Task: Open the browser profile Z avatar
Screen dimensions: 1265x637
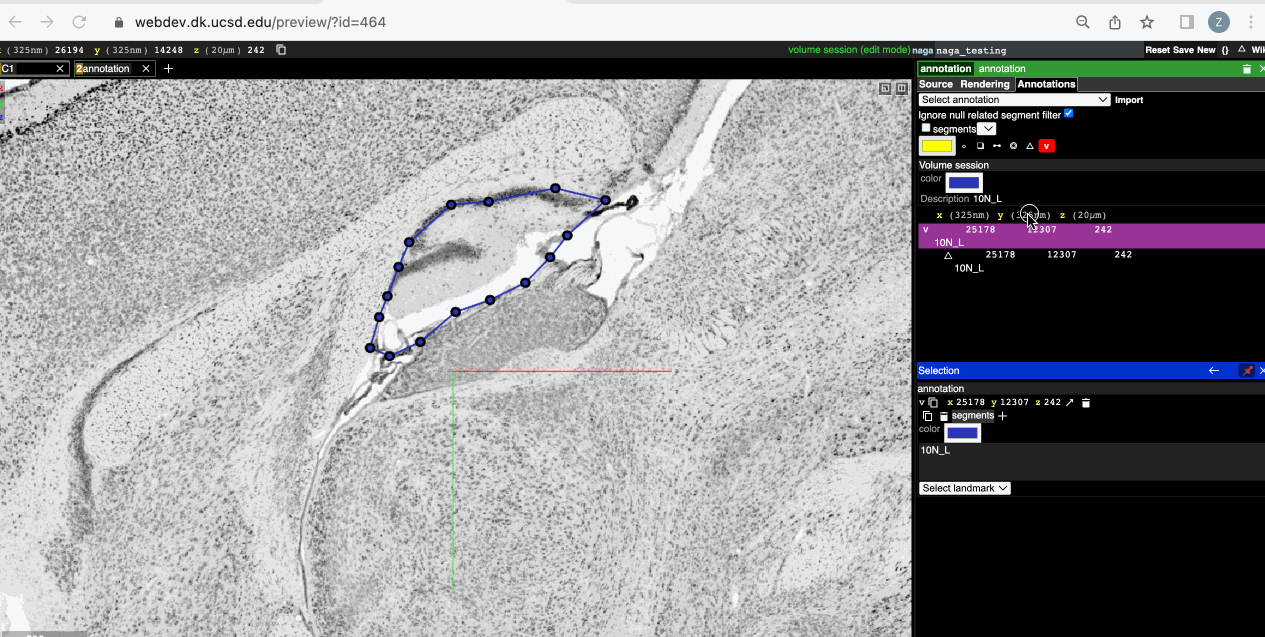Action: pyautogui.click(x=1218, y=22)
